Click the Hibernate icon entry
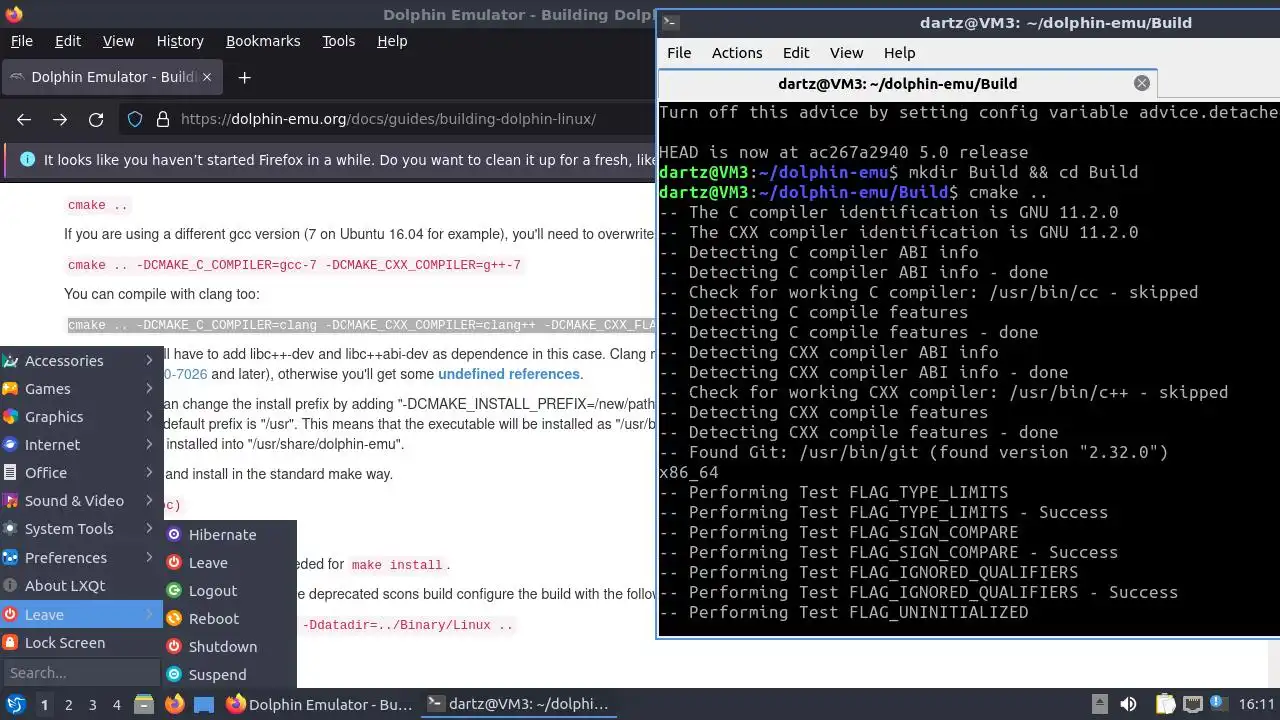Viewport: 1280px width, 720px height. [230, 535]
